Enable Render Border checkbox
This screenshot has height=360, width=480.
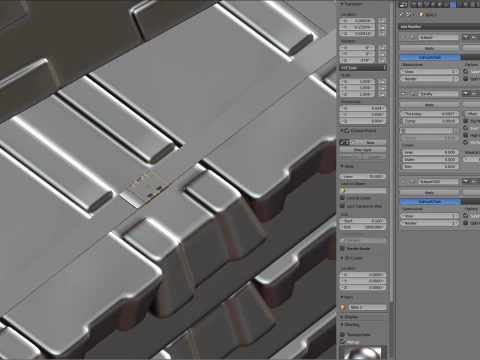pyautogui.click(x=342, y=248)
